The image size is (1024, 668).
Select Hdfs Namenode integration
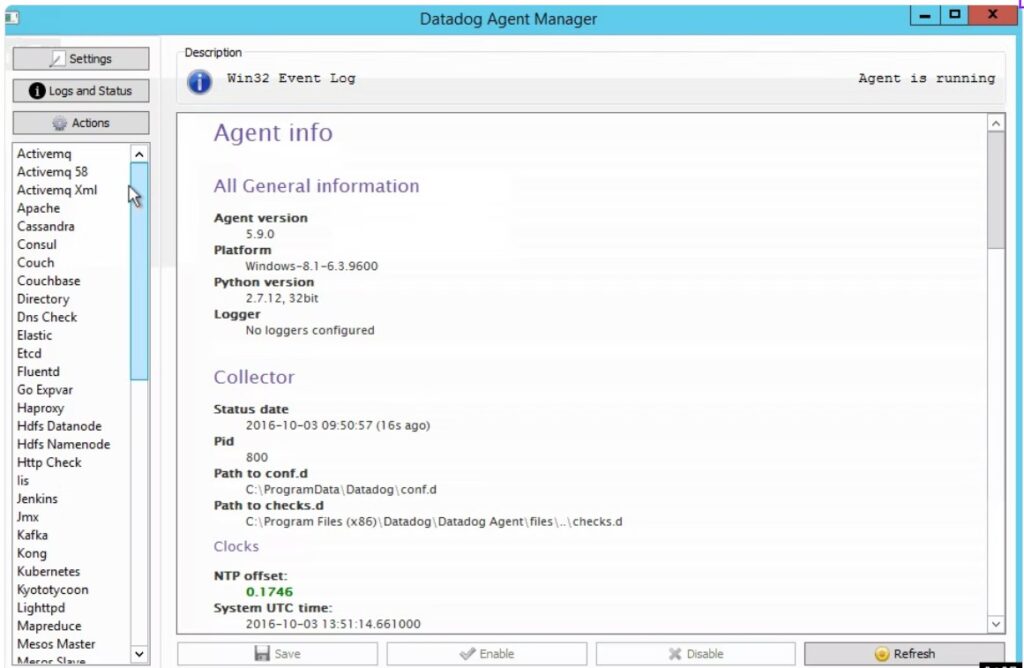(x=63, y=444)
